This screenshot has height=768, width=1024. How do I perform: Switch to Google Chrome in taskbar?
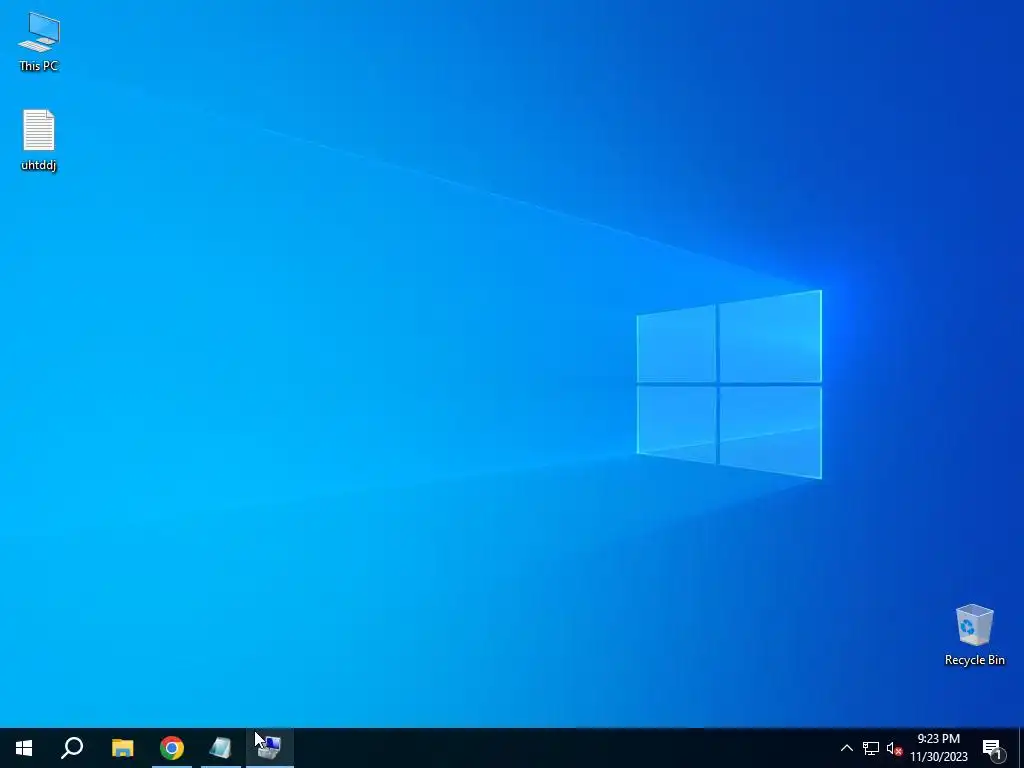(172, 748)
